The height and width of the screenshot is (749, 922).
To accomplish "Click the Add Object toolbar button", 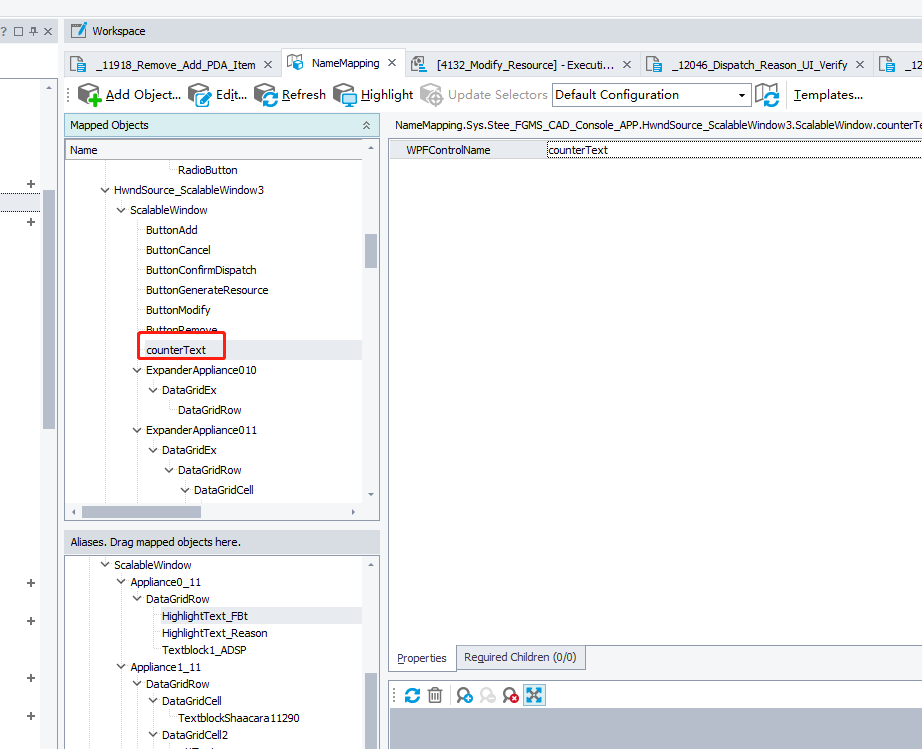I will click(x=130, y=95).
